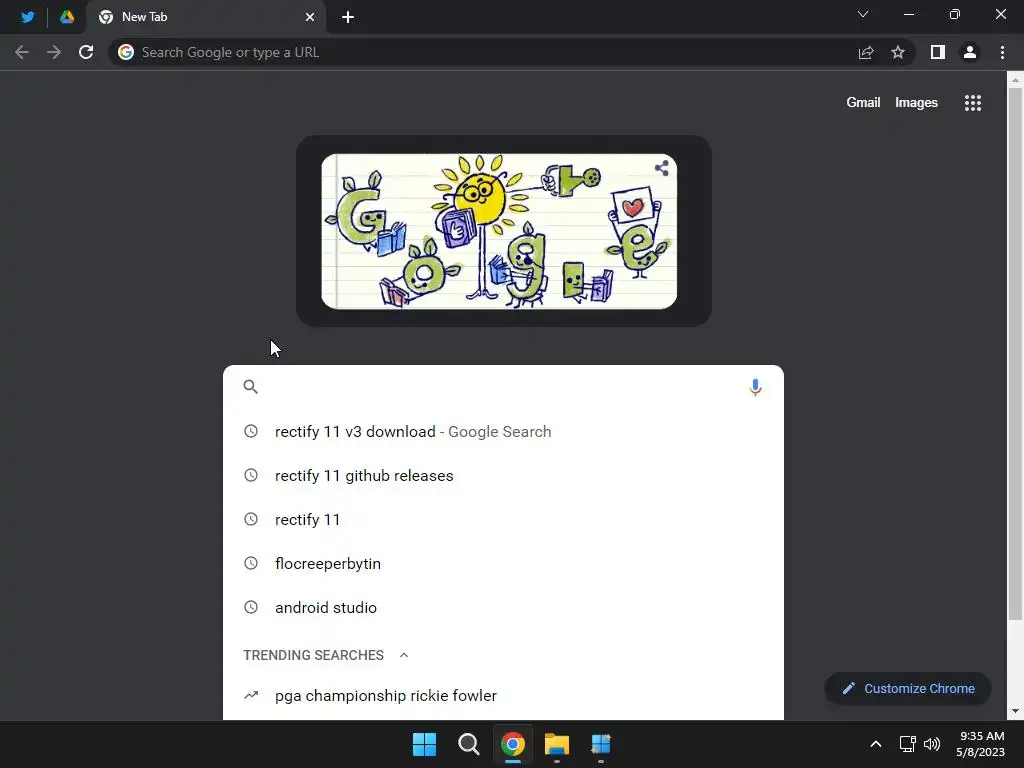Start voice search with microphone
Screen dimensions: 1024x768
(755, 387)
